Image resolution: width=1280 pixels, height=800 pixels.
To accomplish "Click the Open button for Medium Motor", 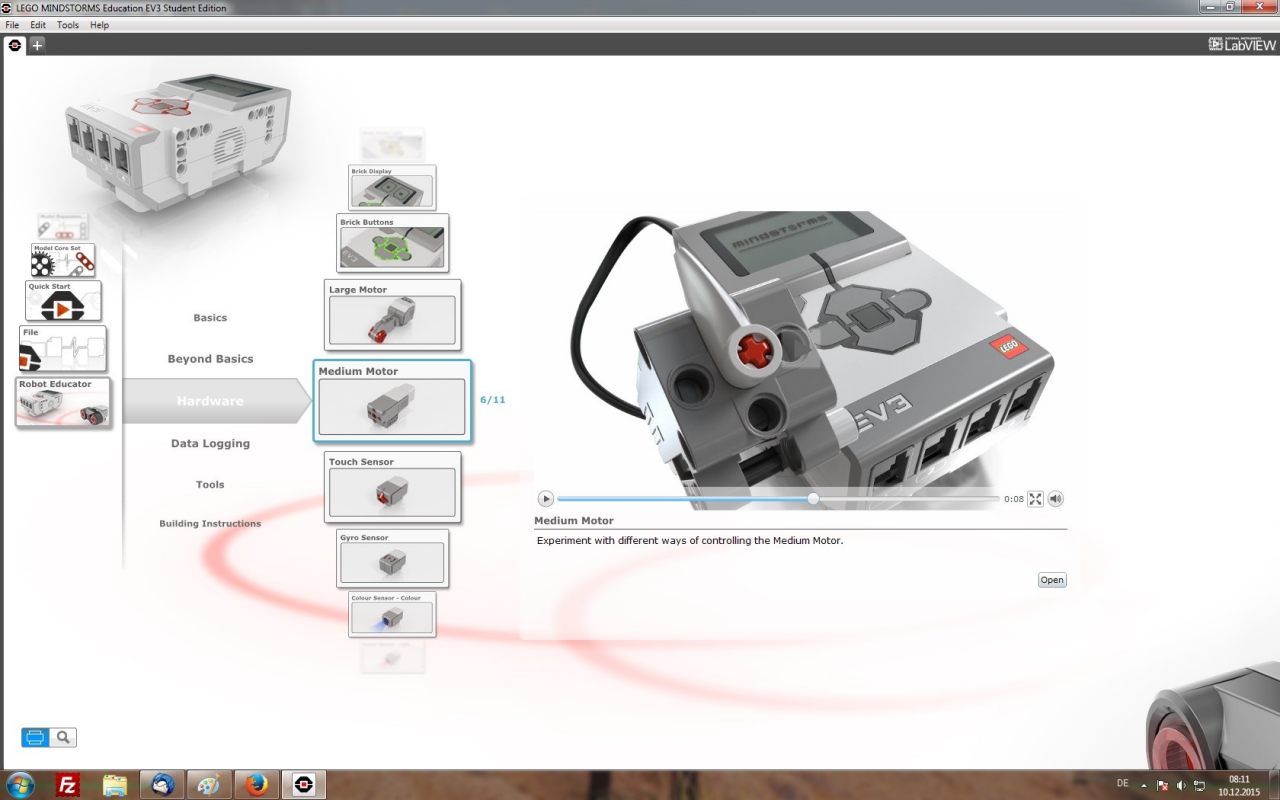I will coord(1051,580).
